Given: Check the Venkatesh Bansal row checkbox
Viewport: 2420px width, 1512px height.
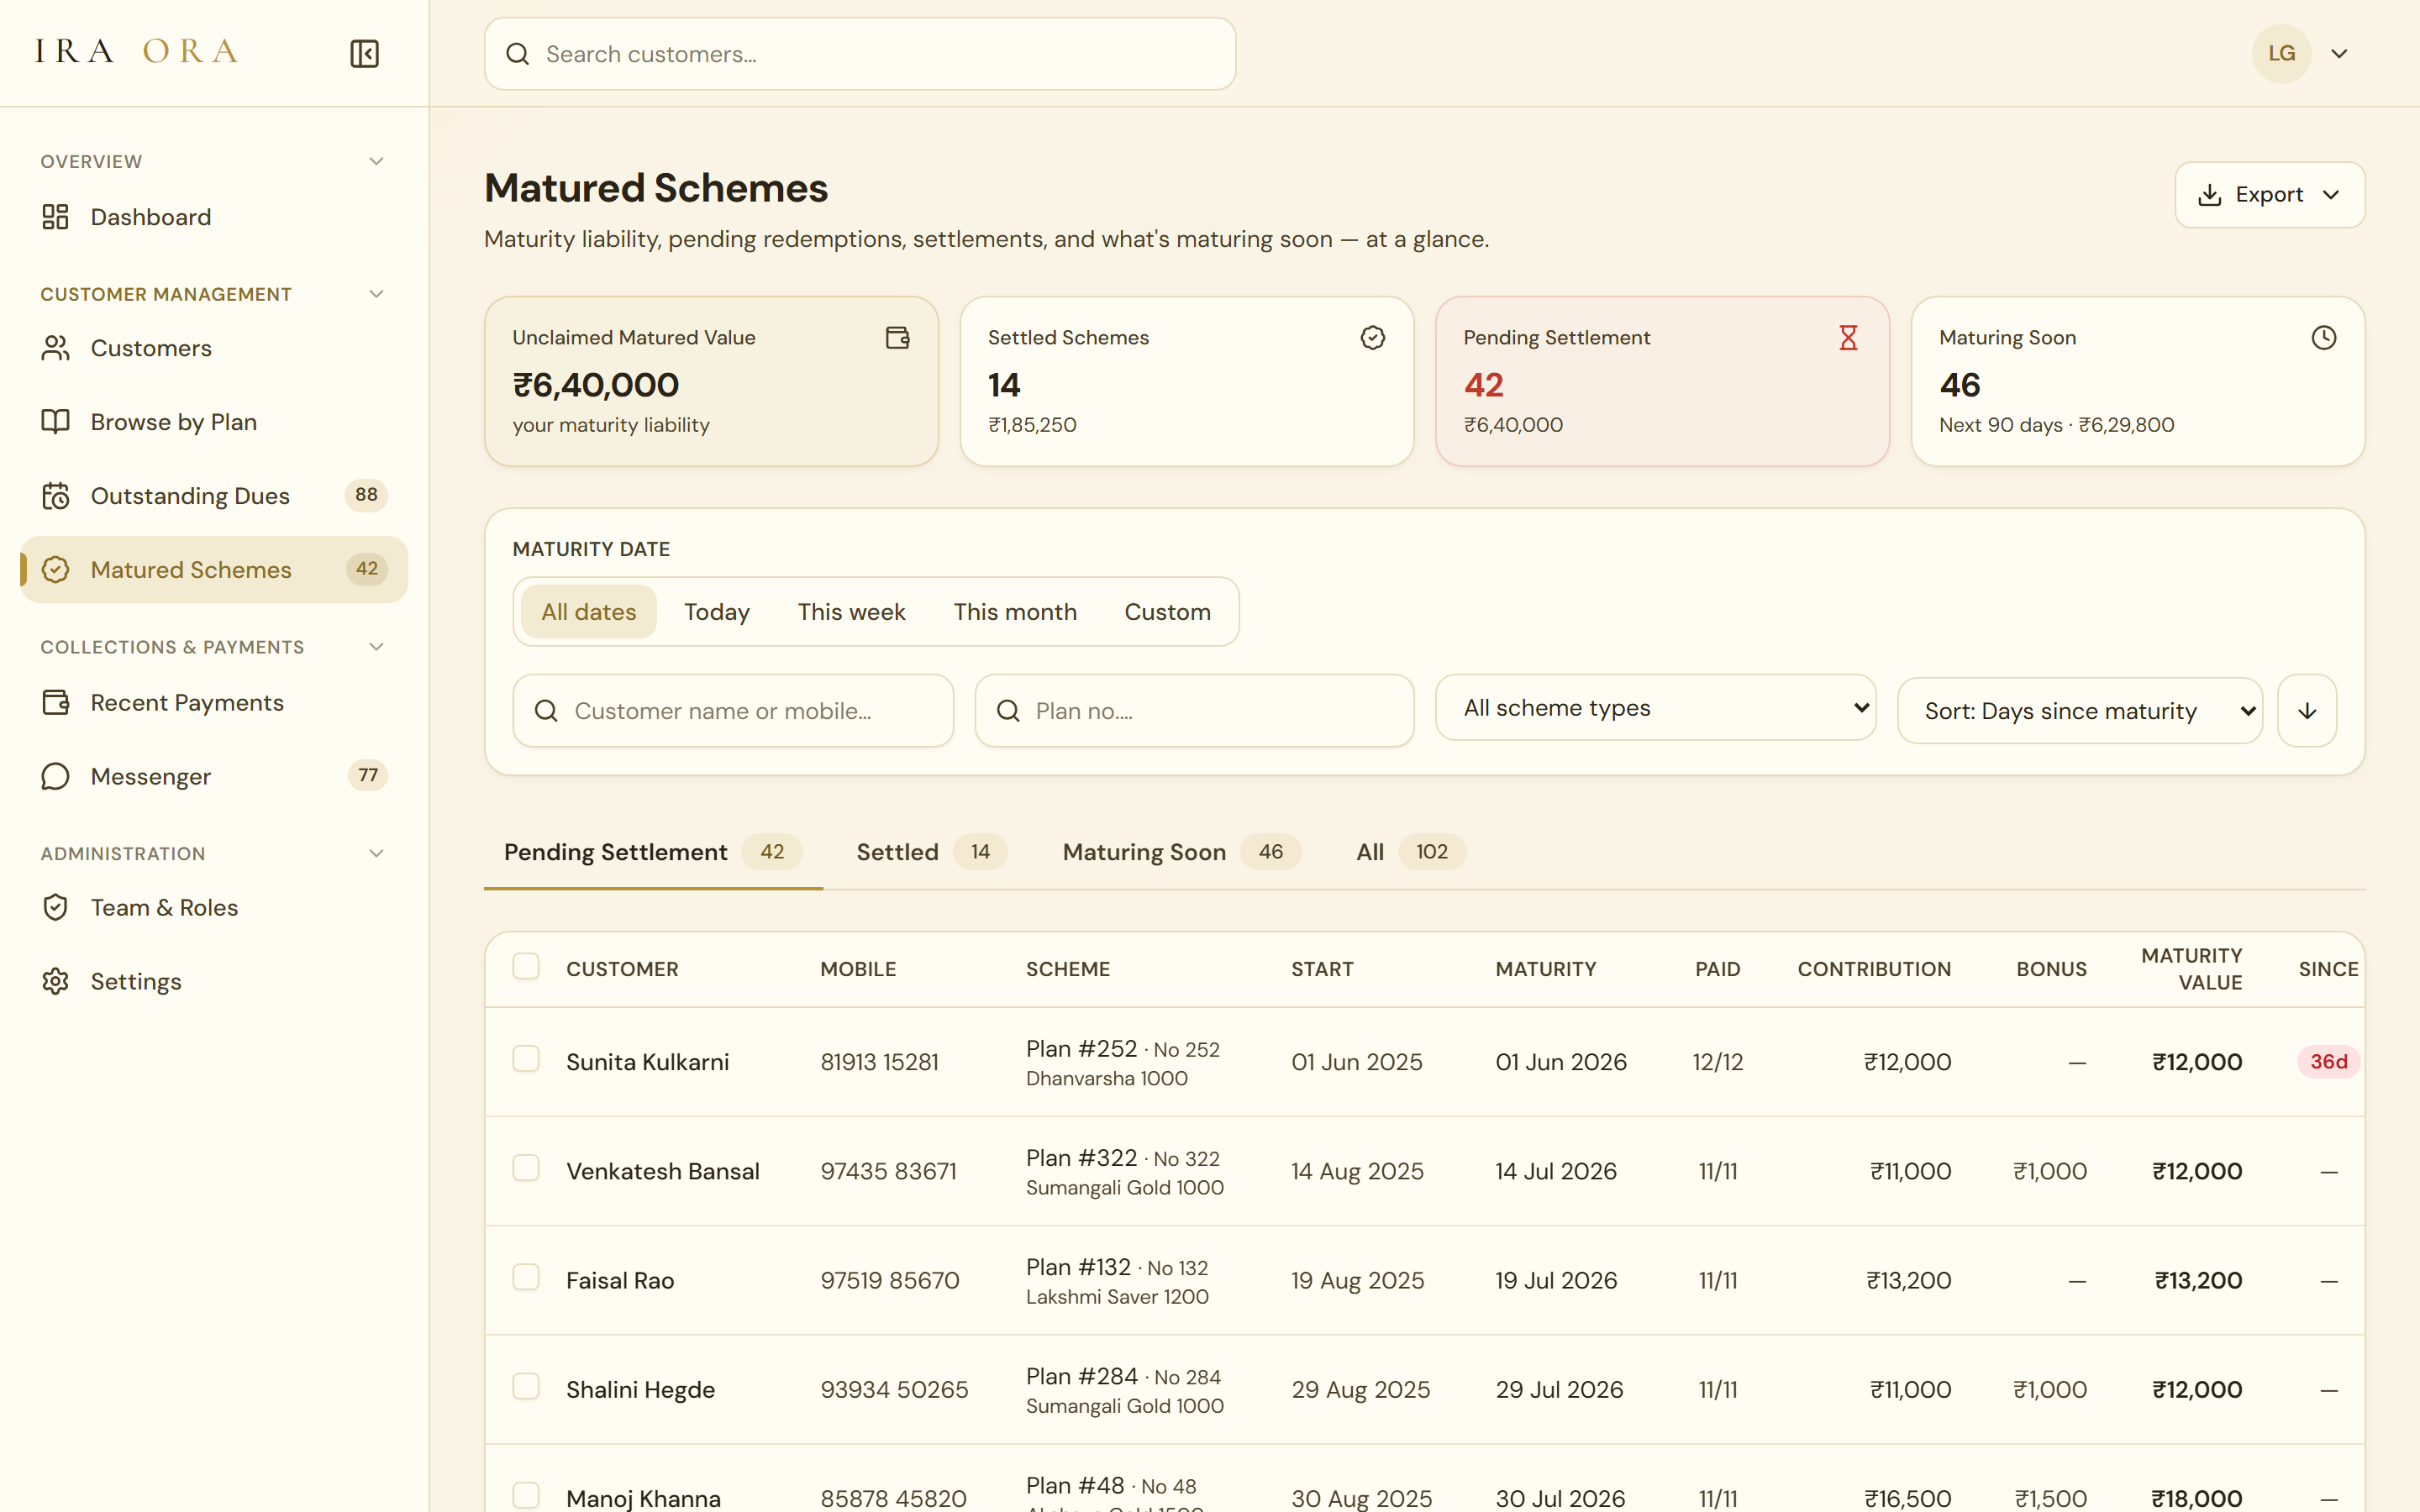Looking at the screenshot, I should [x=526, y=1168].
